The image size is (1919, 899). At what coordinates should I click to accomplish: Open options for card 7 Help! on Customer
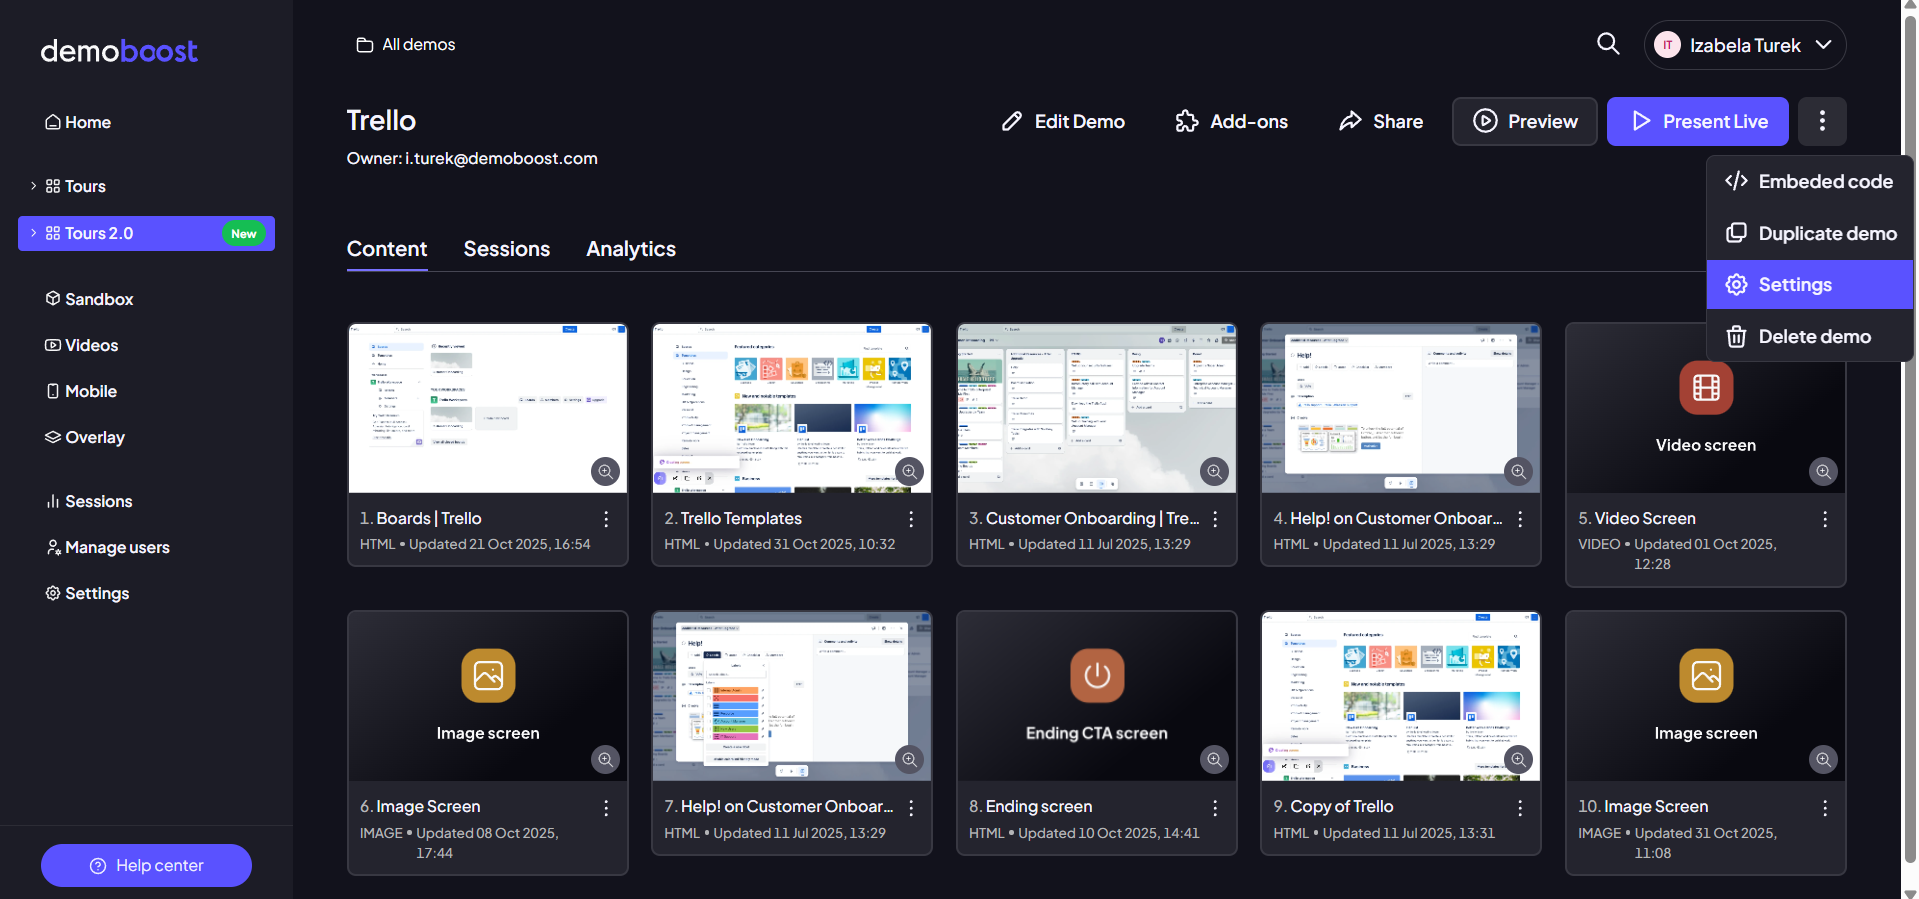click(x=911, y=807)
